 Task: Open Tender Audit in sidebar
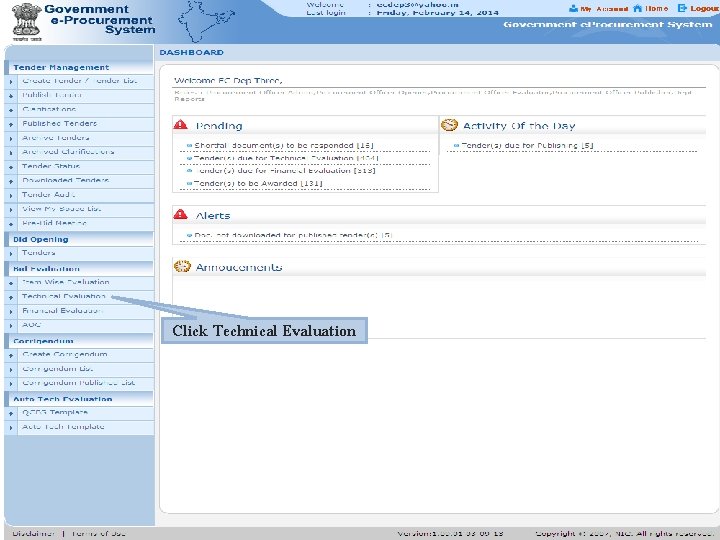(49, 195)
